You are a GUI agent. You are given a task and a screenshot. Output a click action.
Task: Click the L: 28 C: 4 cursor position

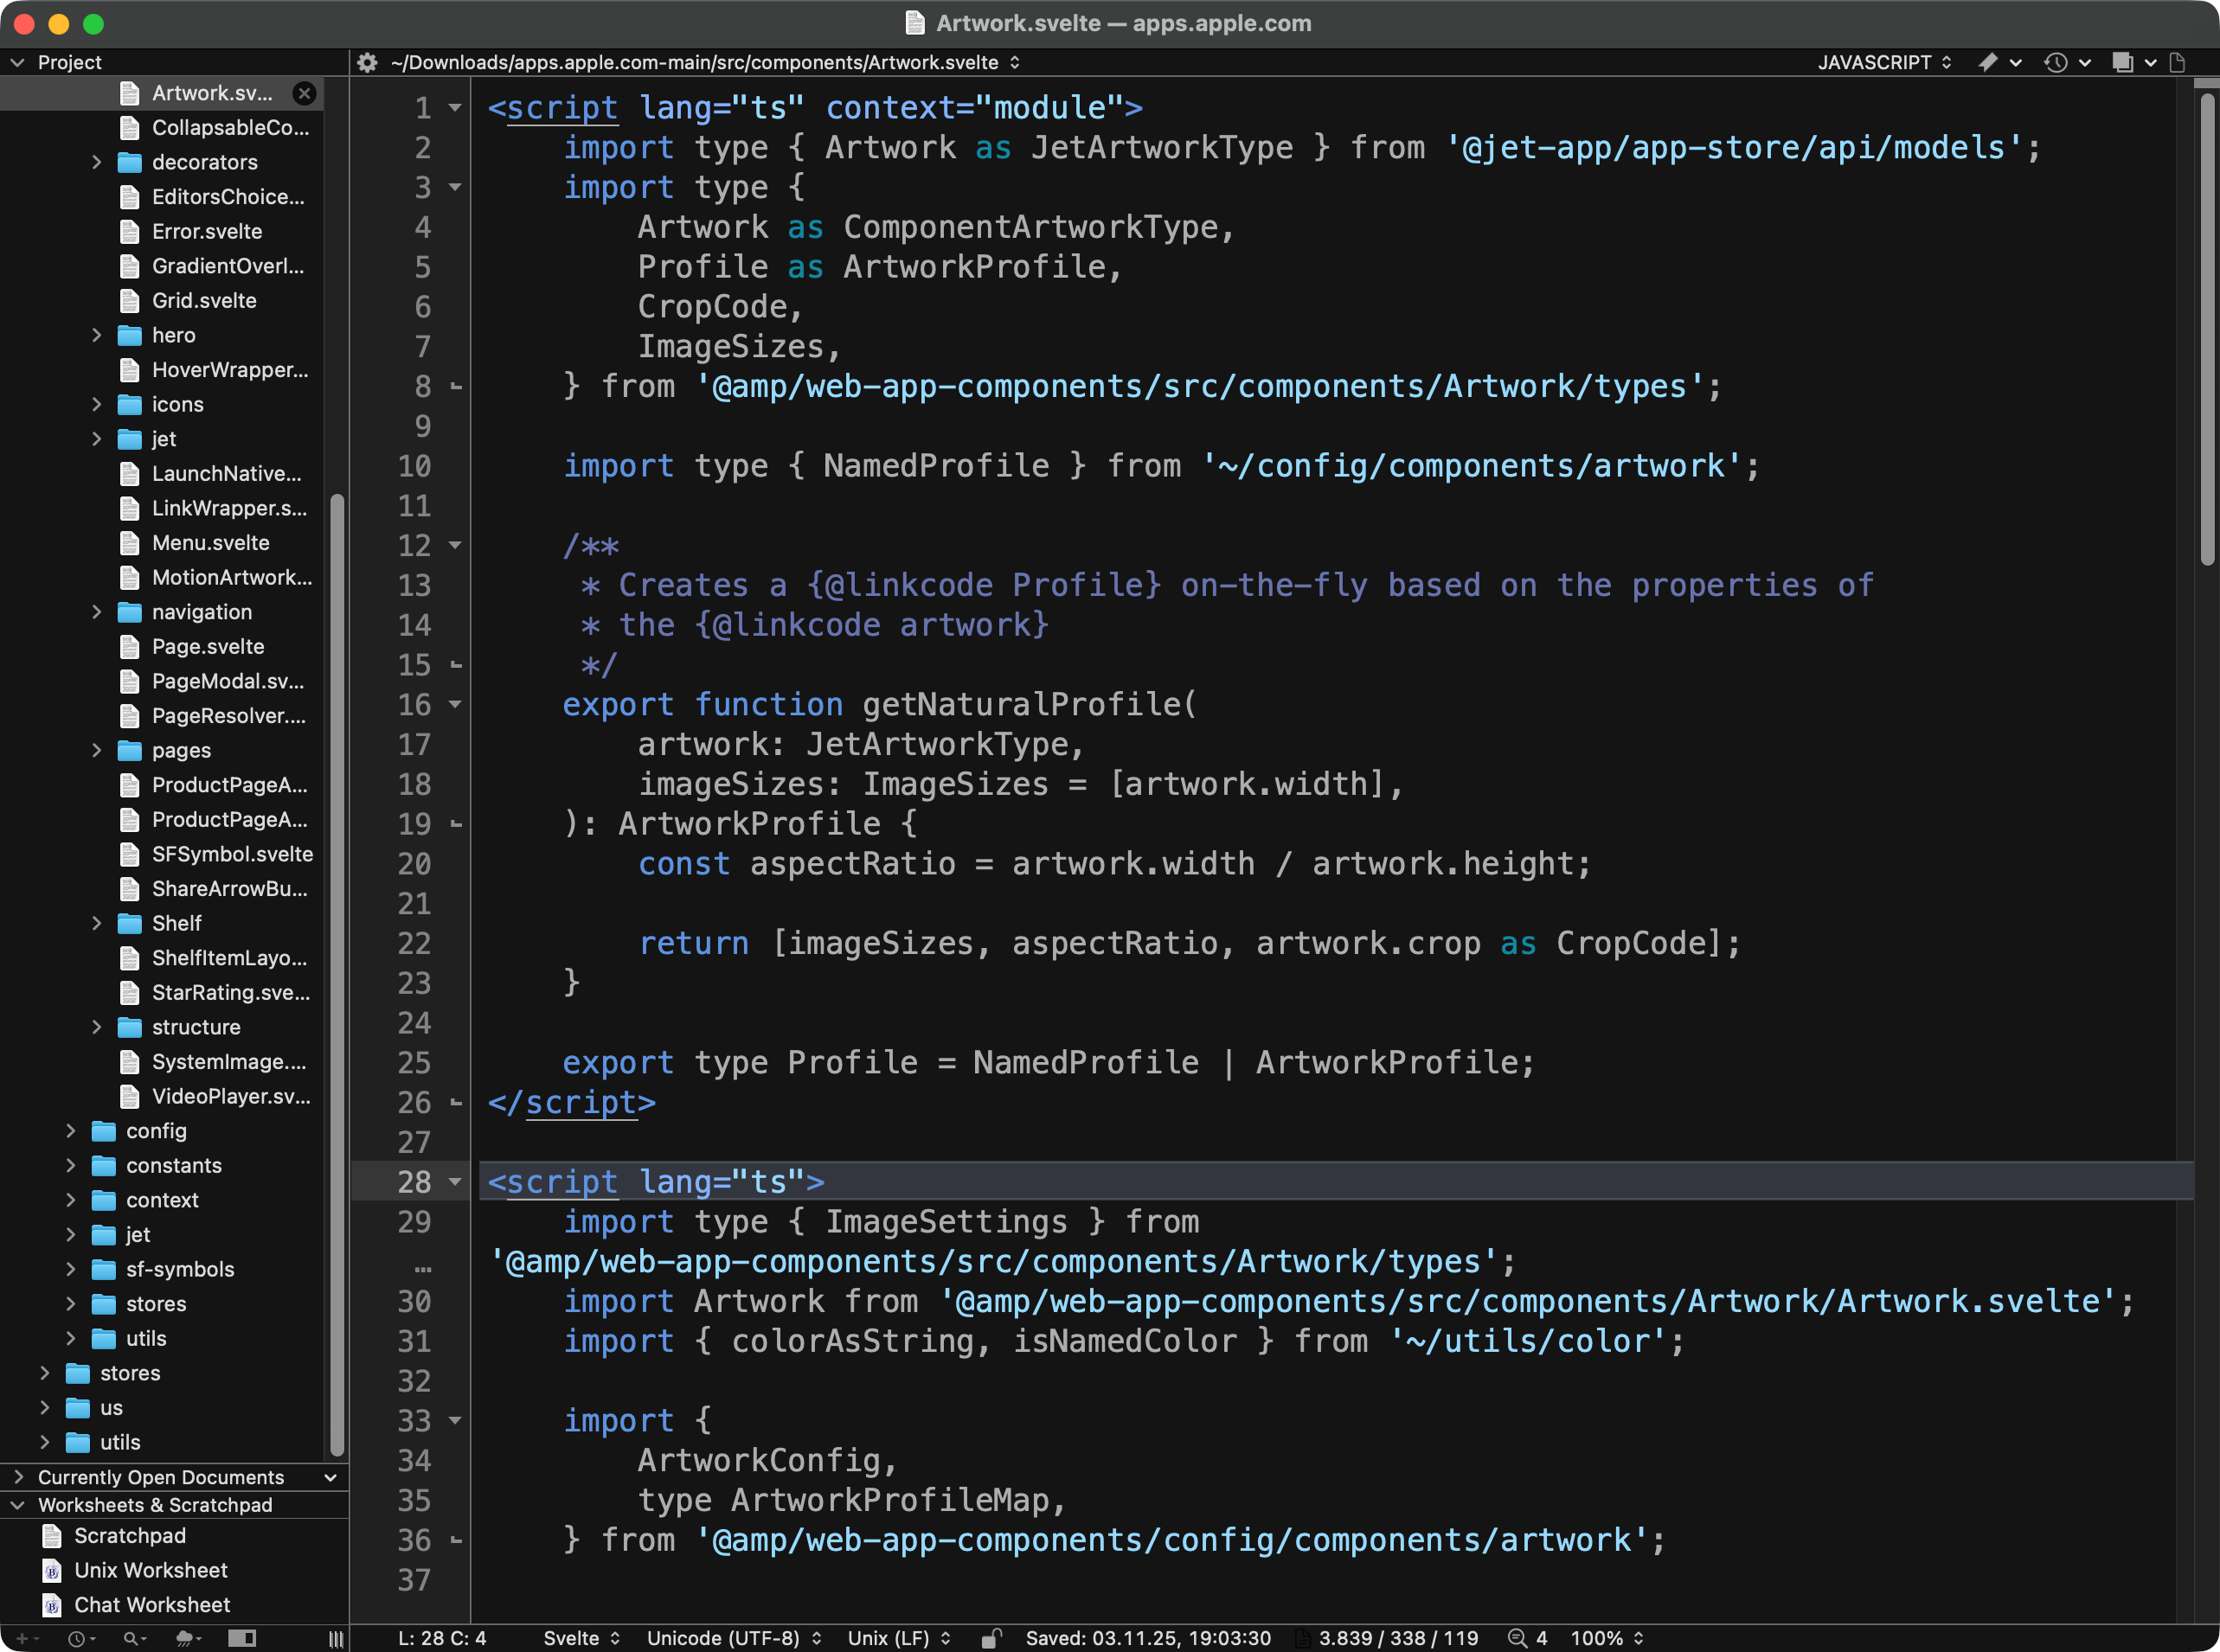[x=442, y=1638]
